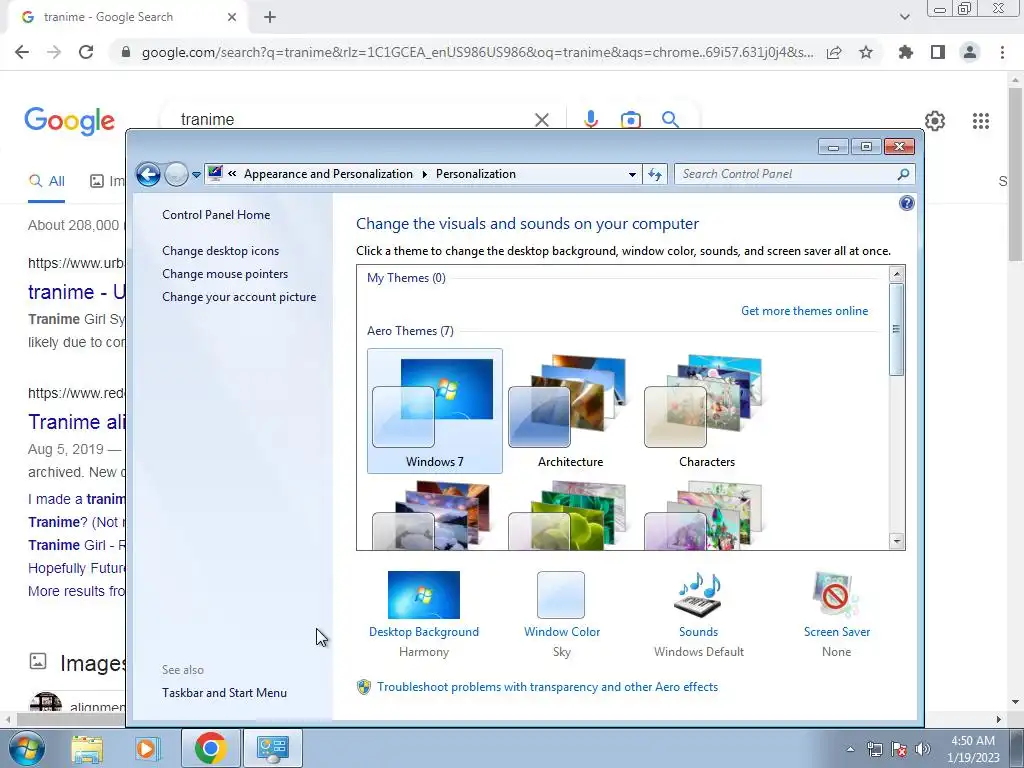This screenshot has width=1024, height=768.
Task: Open Control Panel help icon
Action: coord(906,203)
